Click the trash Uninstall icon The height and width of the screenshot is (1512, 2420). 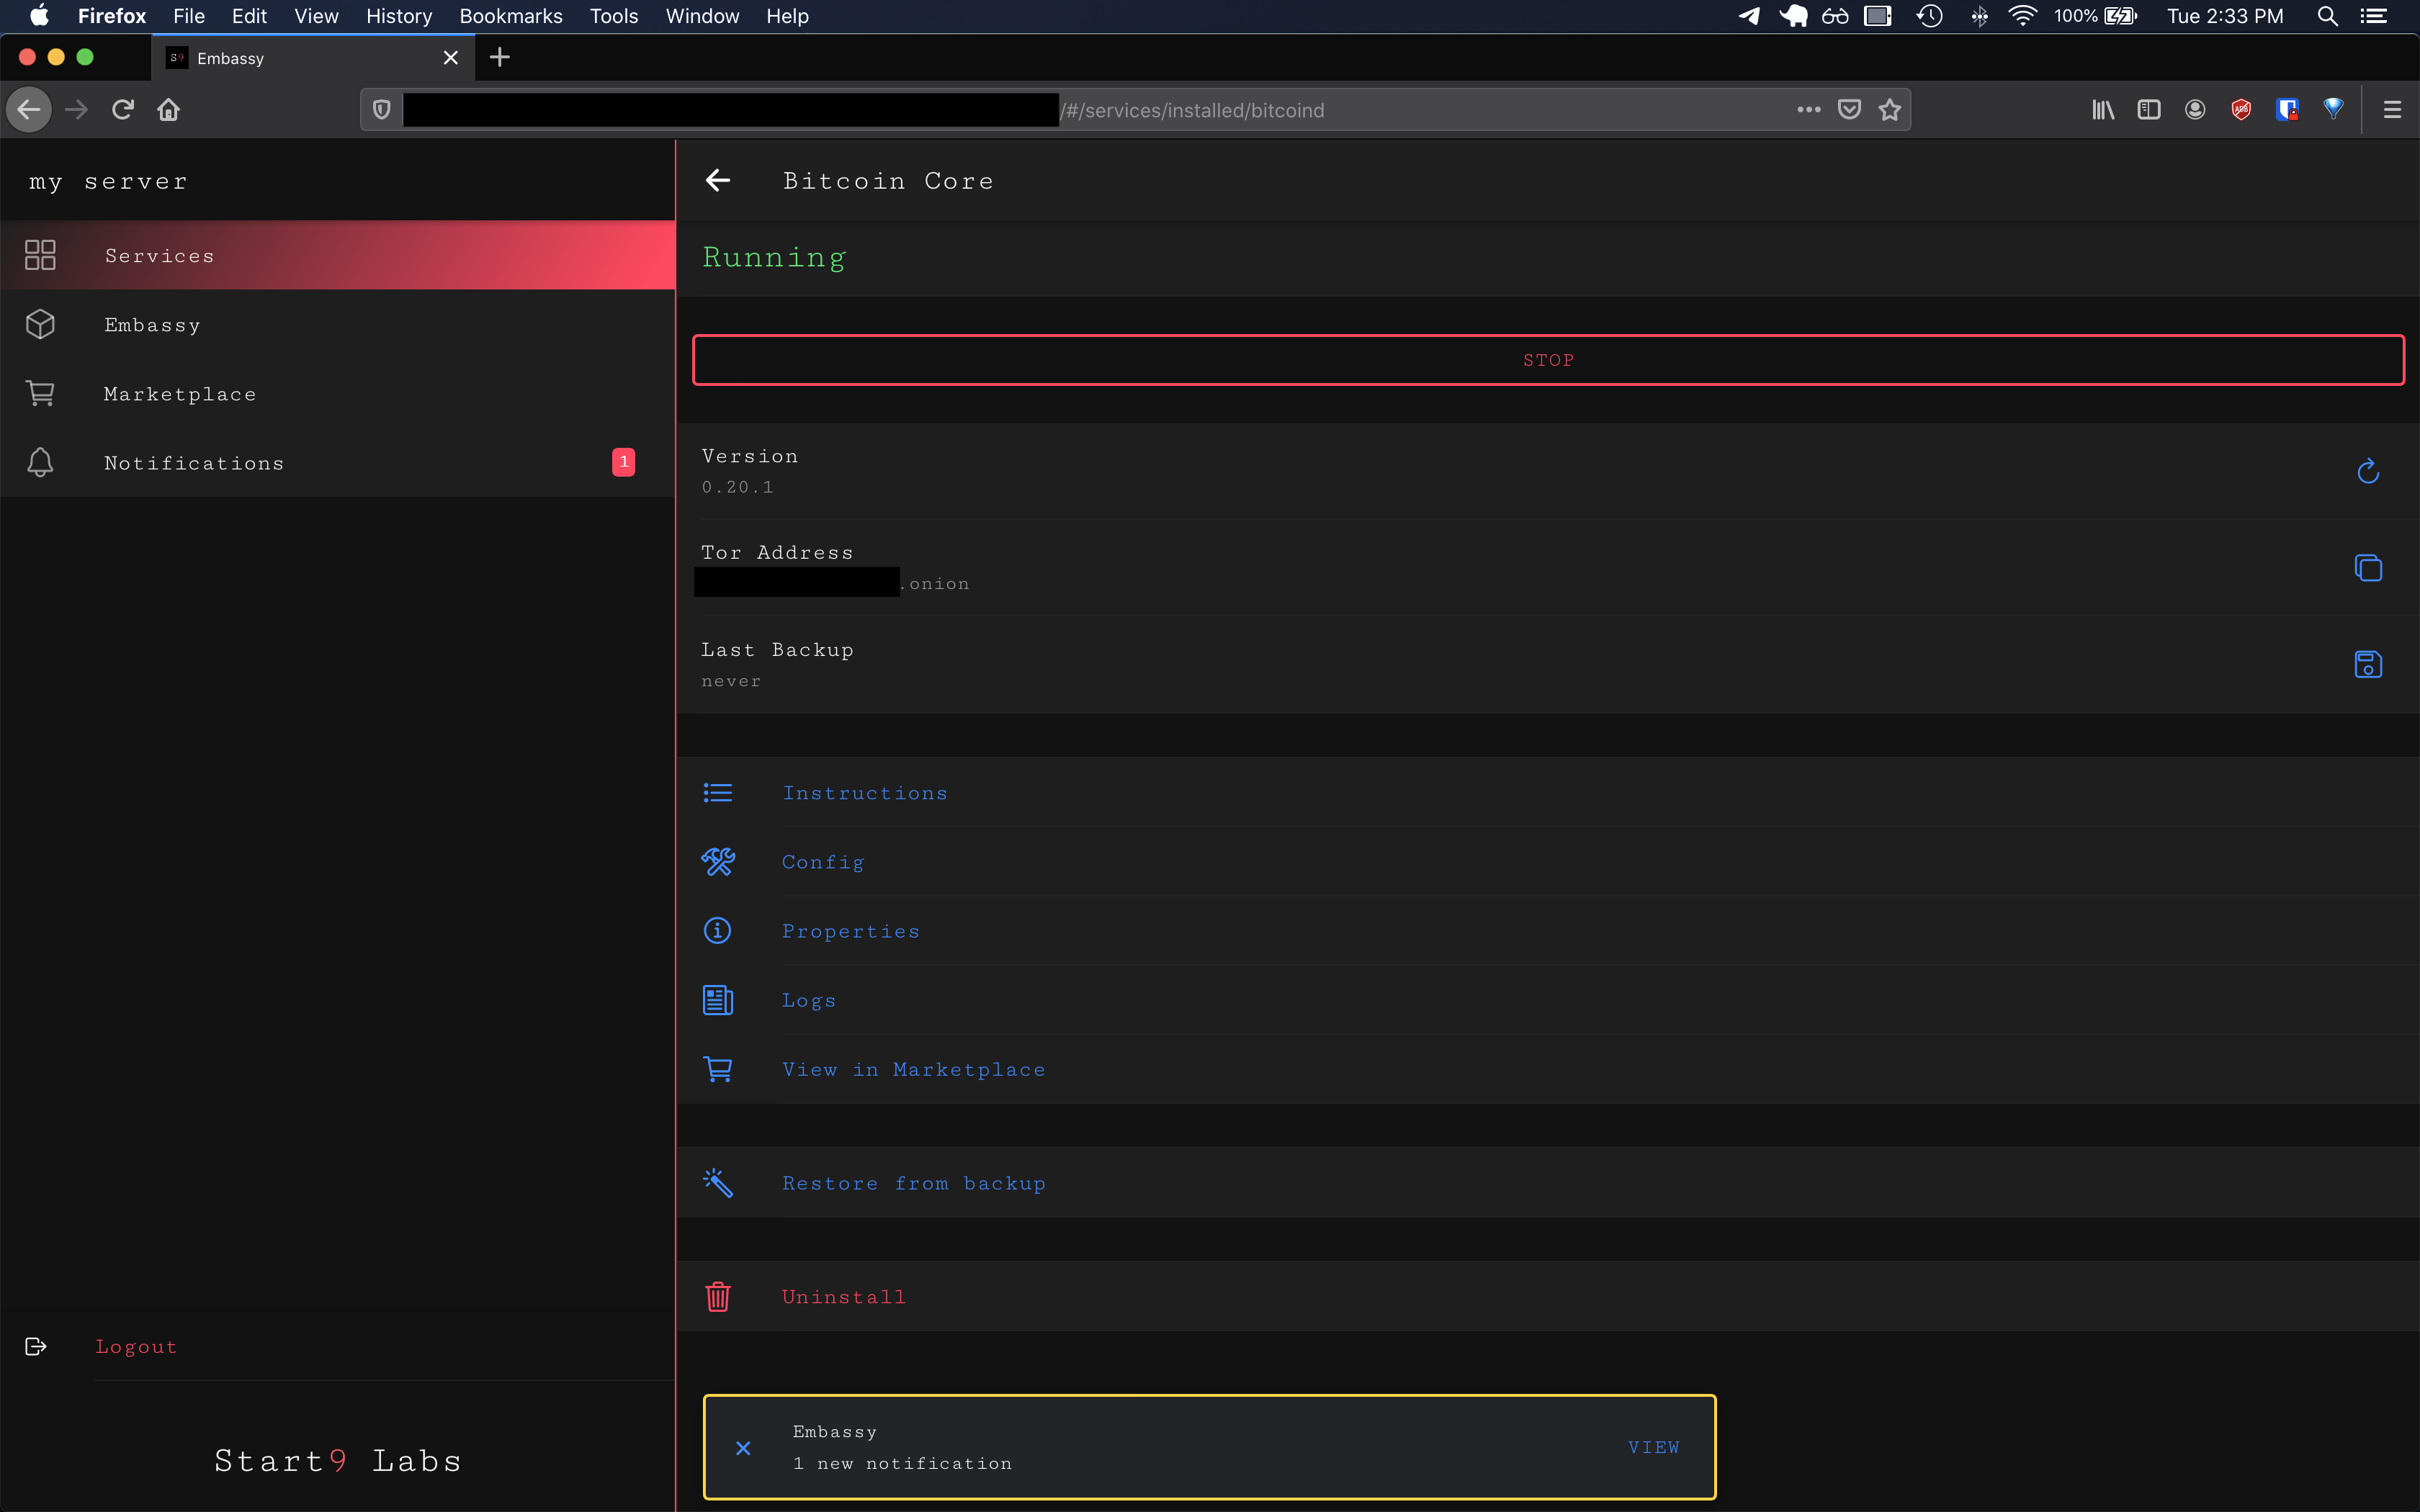718,1297
